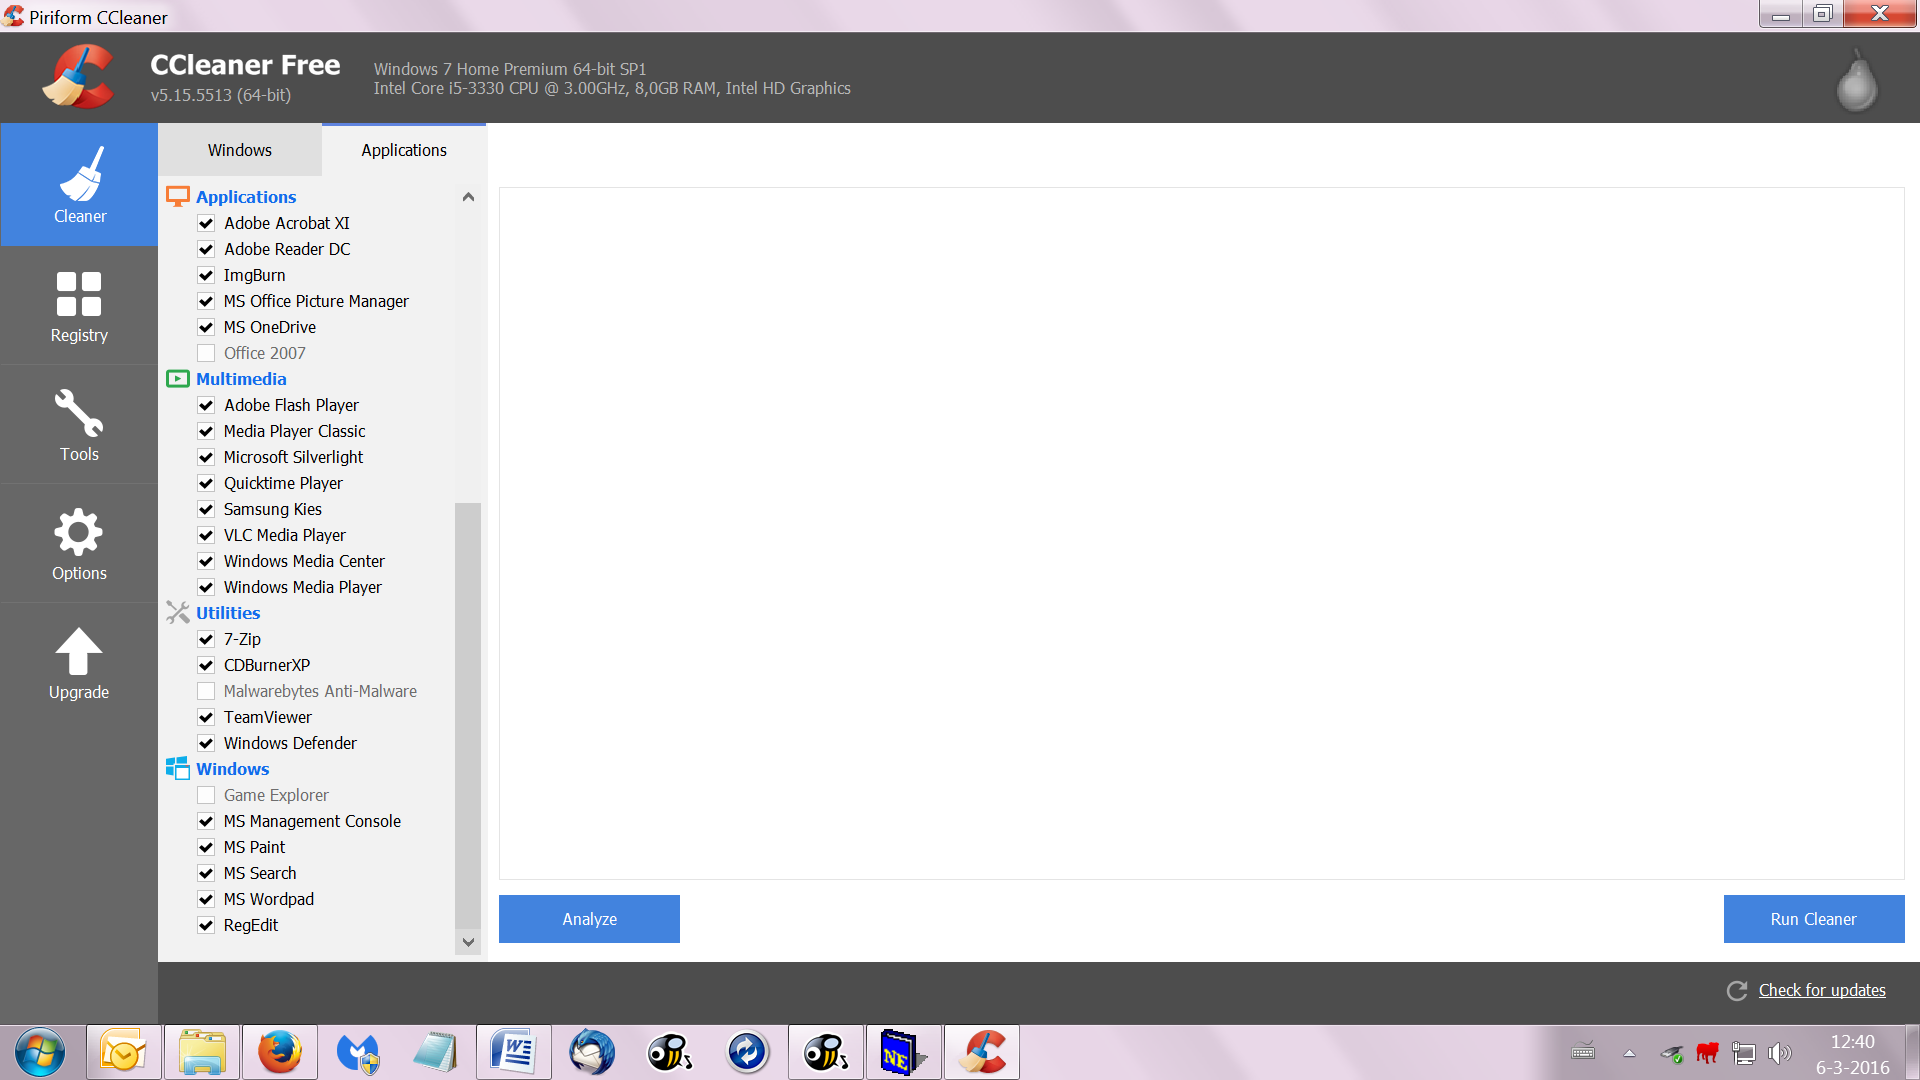Toggle TeamViewer checkbox

(x=206, y=717)
